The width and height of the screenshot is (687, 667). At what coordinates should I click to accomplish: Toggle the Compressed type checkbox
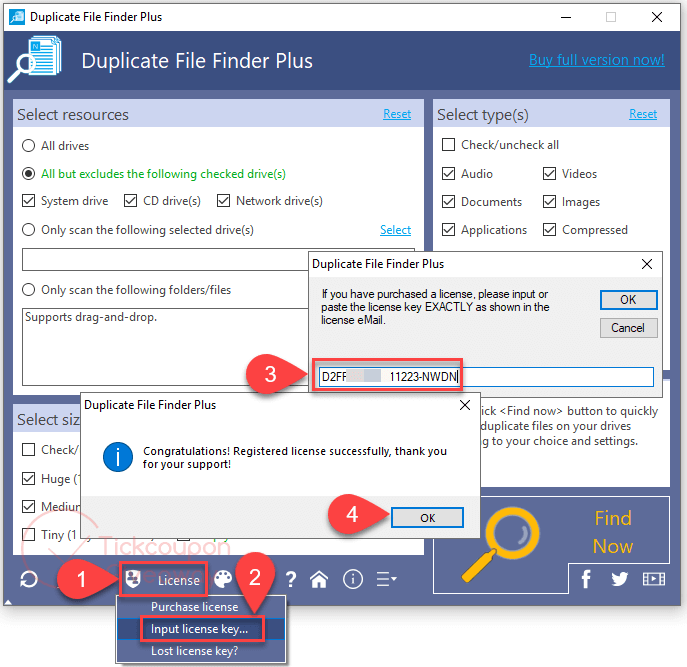pyautogui.click(x=549, y=230)
